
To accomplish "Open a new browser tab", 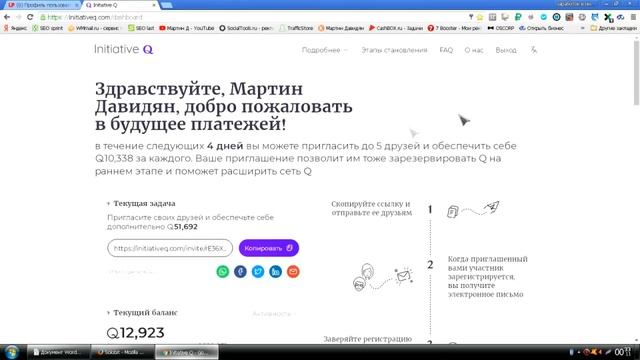I will (x=167, y=5).
